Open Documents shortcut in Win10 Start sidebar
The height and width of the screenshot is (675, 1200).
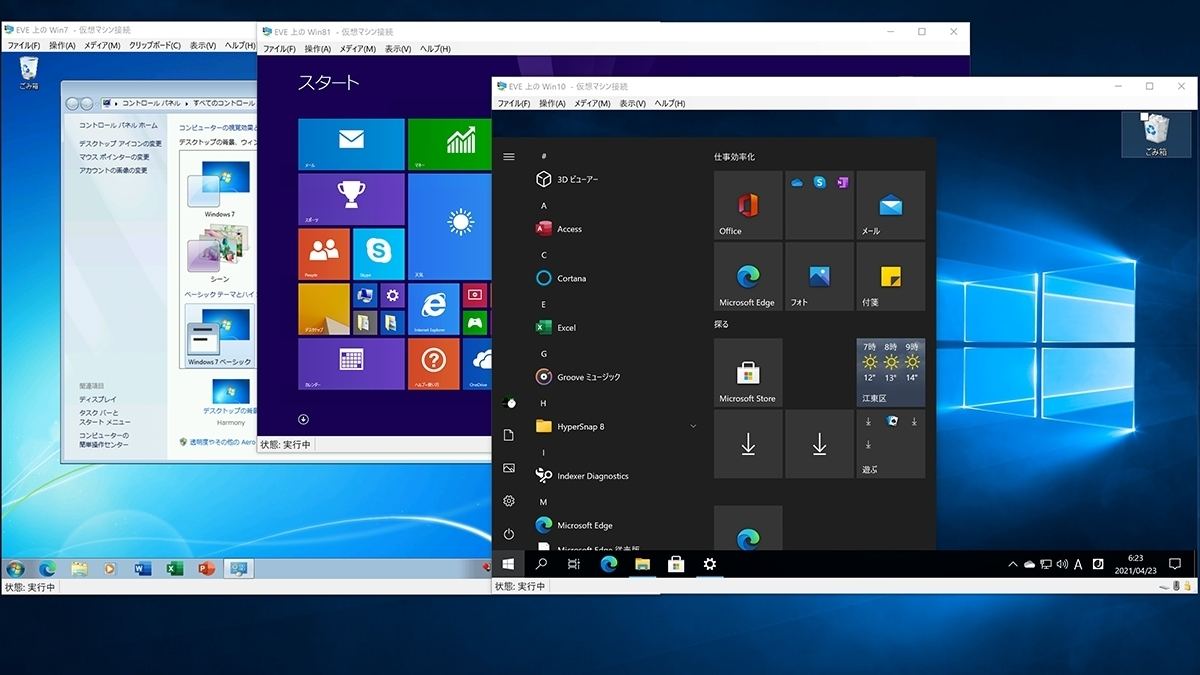click(509, 435)
